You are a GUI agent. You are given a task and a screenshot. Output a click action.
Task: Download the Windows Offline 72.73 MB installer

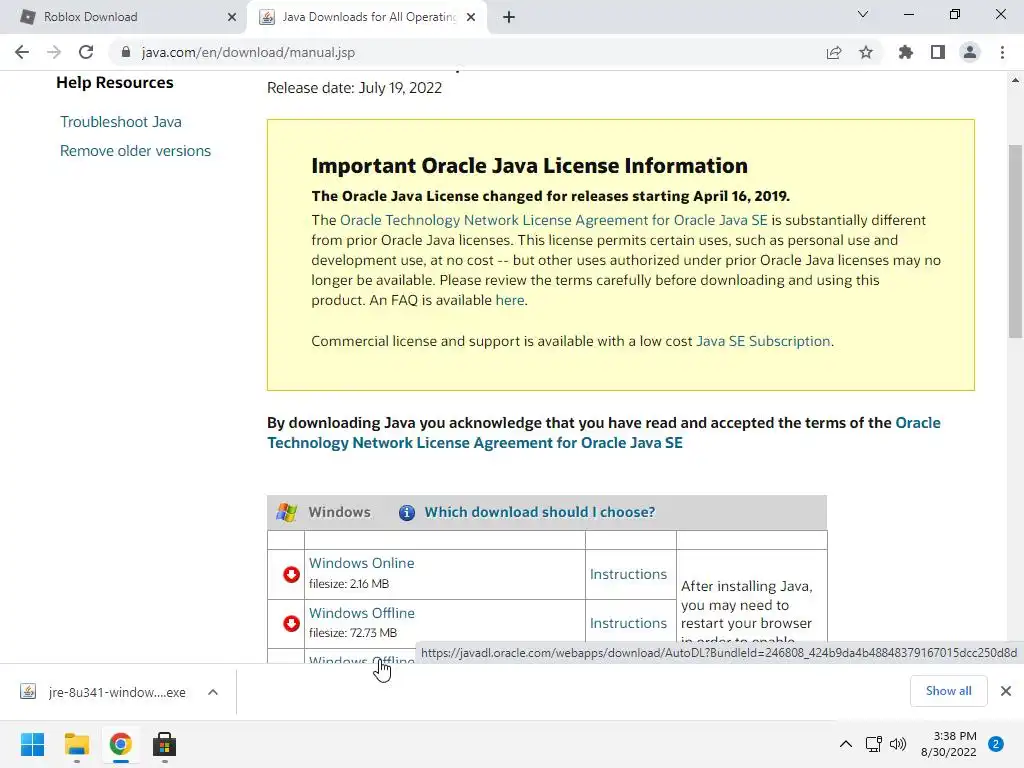point(361,613)
